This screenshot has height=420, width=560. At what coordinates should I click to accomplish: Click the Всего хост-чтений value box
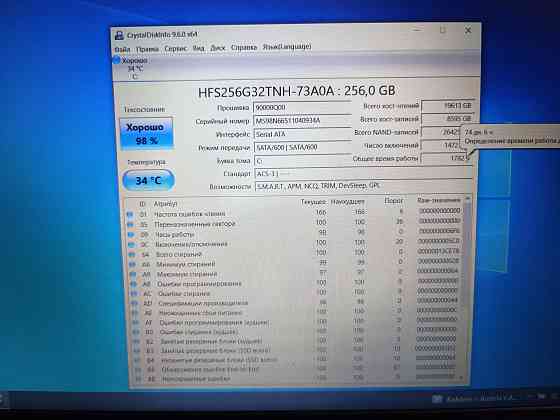pyautogui.click(x=448, y=106)
